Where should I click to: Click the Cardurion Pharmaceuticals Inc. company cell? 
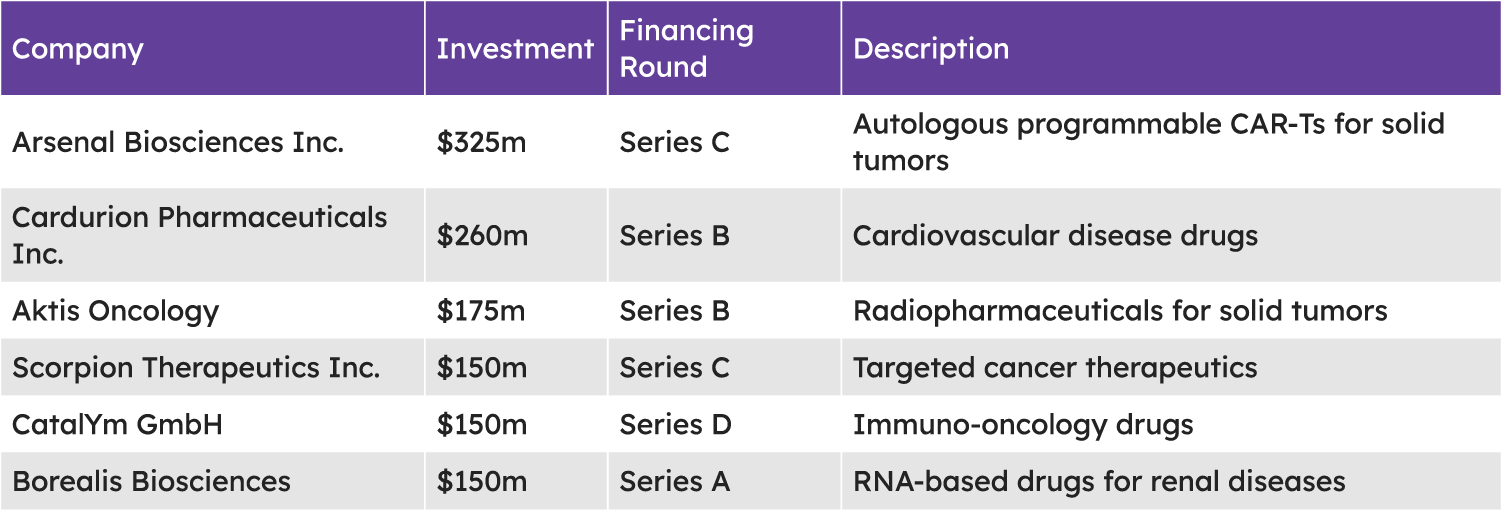tap(199, 235)
